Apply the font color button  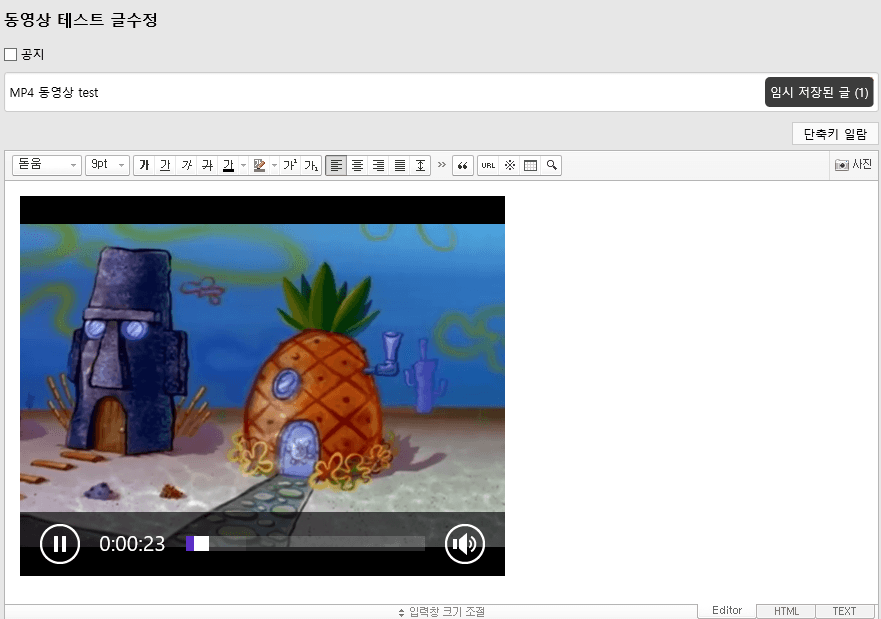coord(228,165)
